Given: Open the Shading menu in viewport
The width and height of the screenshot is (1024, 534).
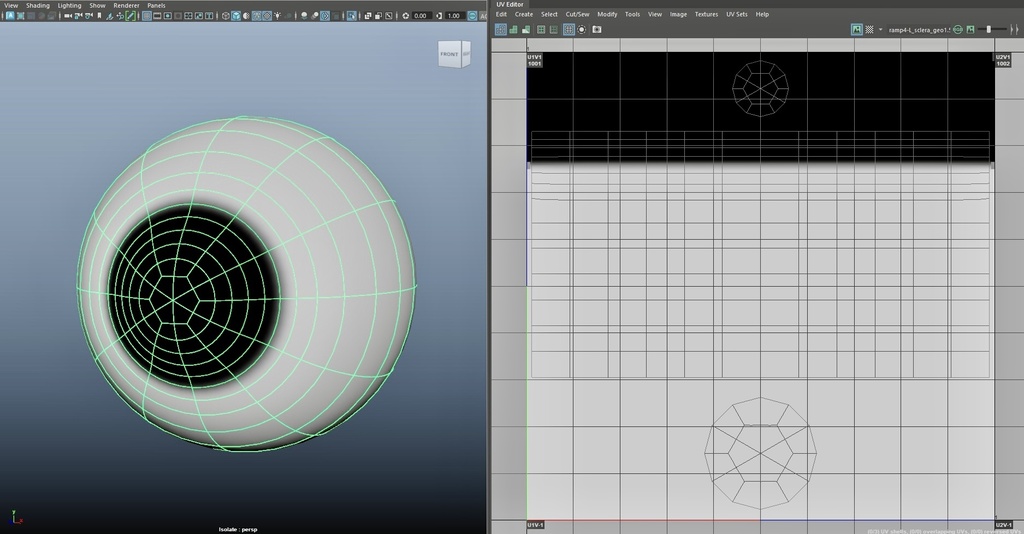Looking at the screenshot, I should (x=37, y=5).
